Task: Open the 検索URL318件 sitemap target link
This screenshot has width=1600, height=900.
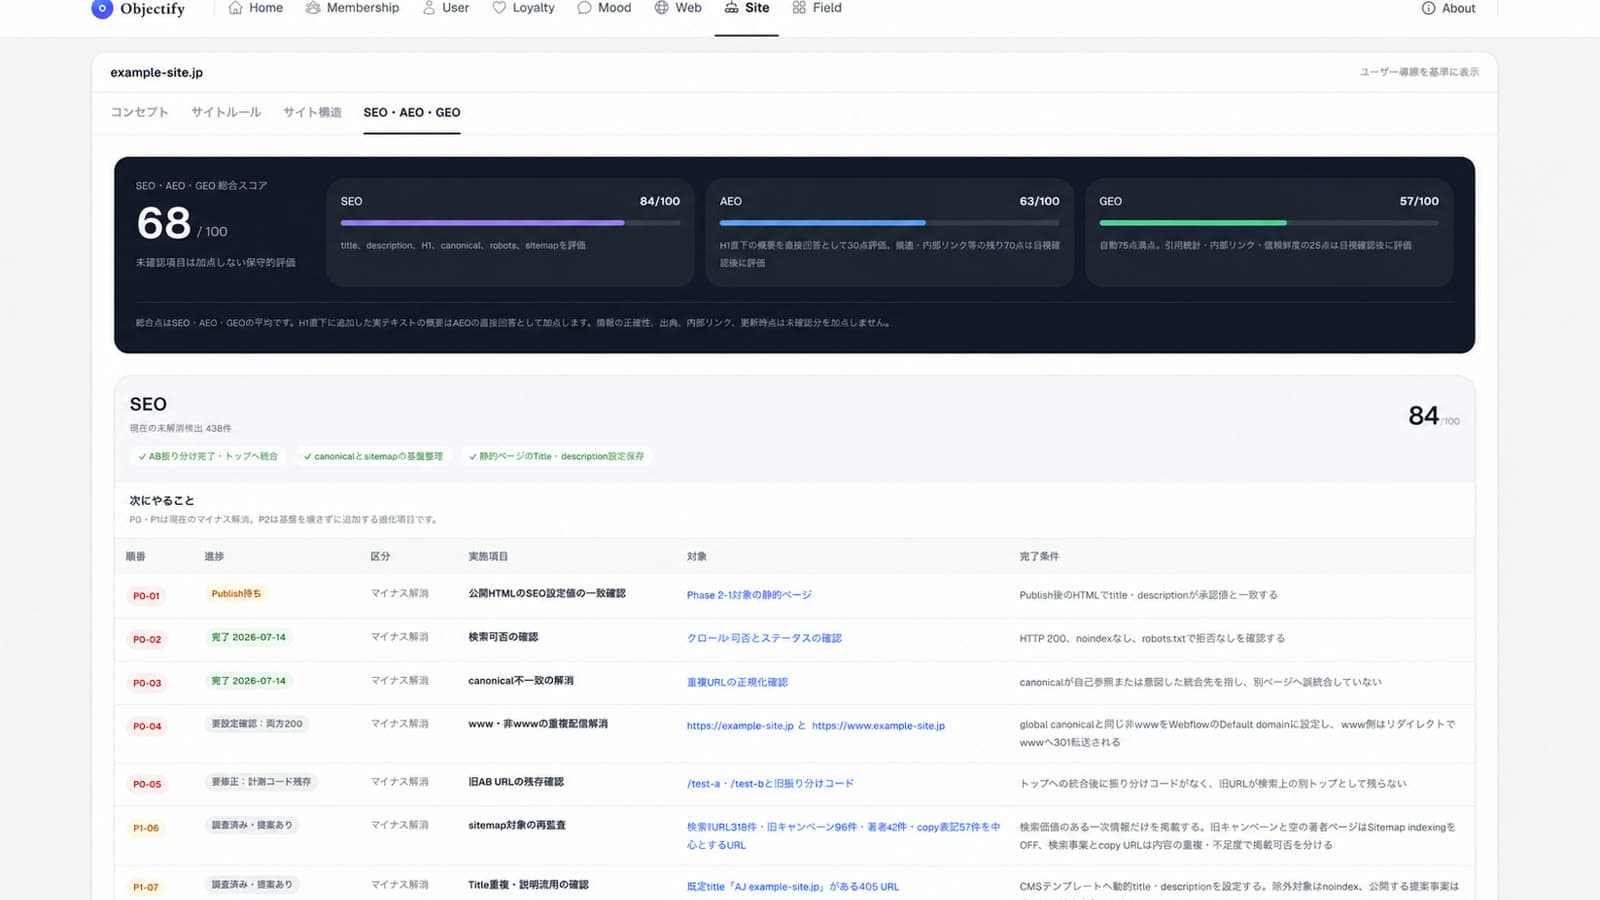Action: point(843,836)
